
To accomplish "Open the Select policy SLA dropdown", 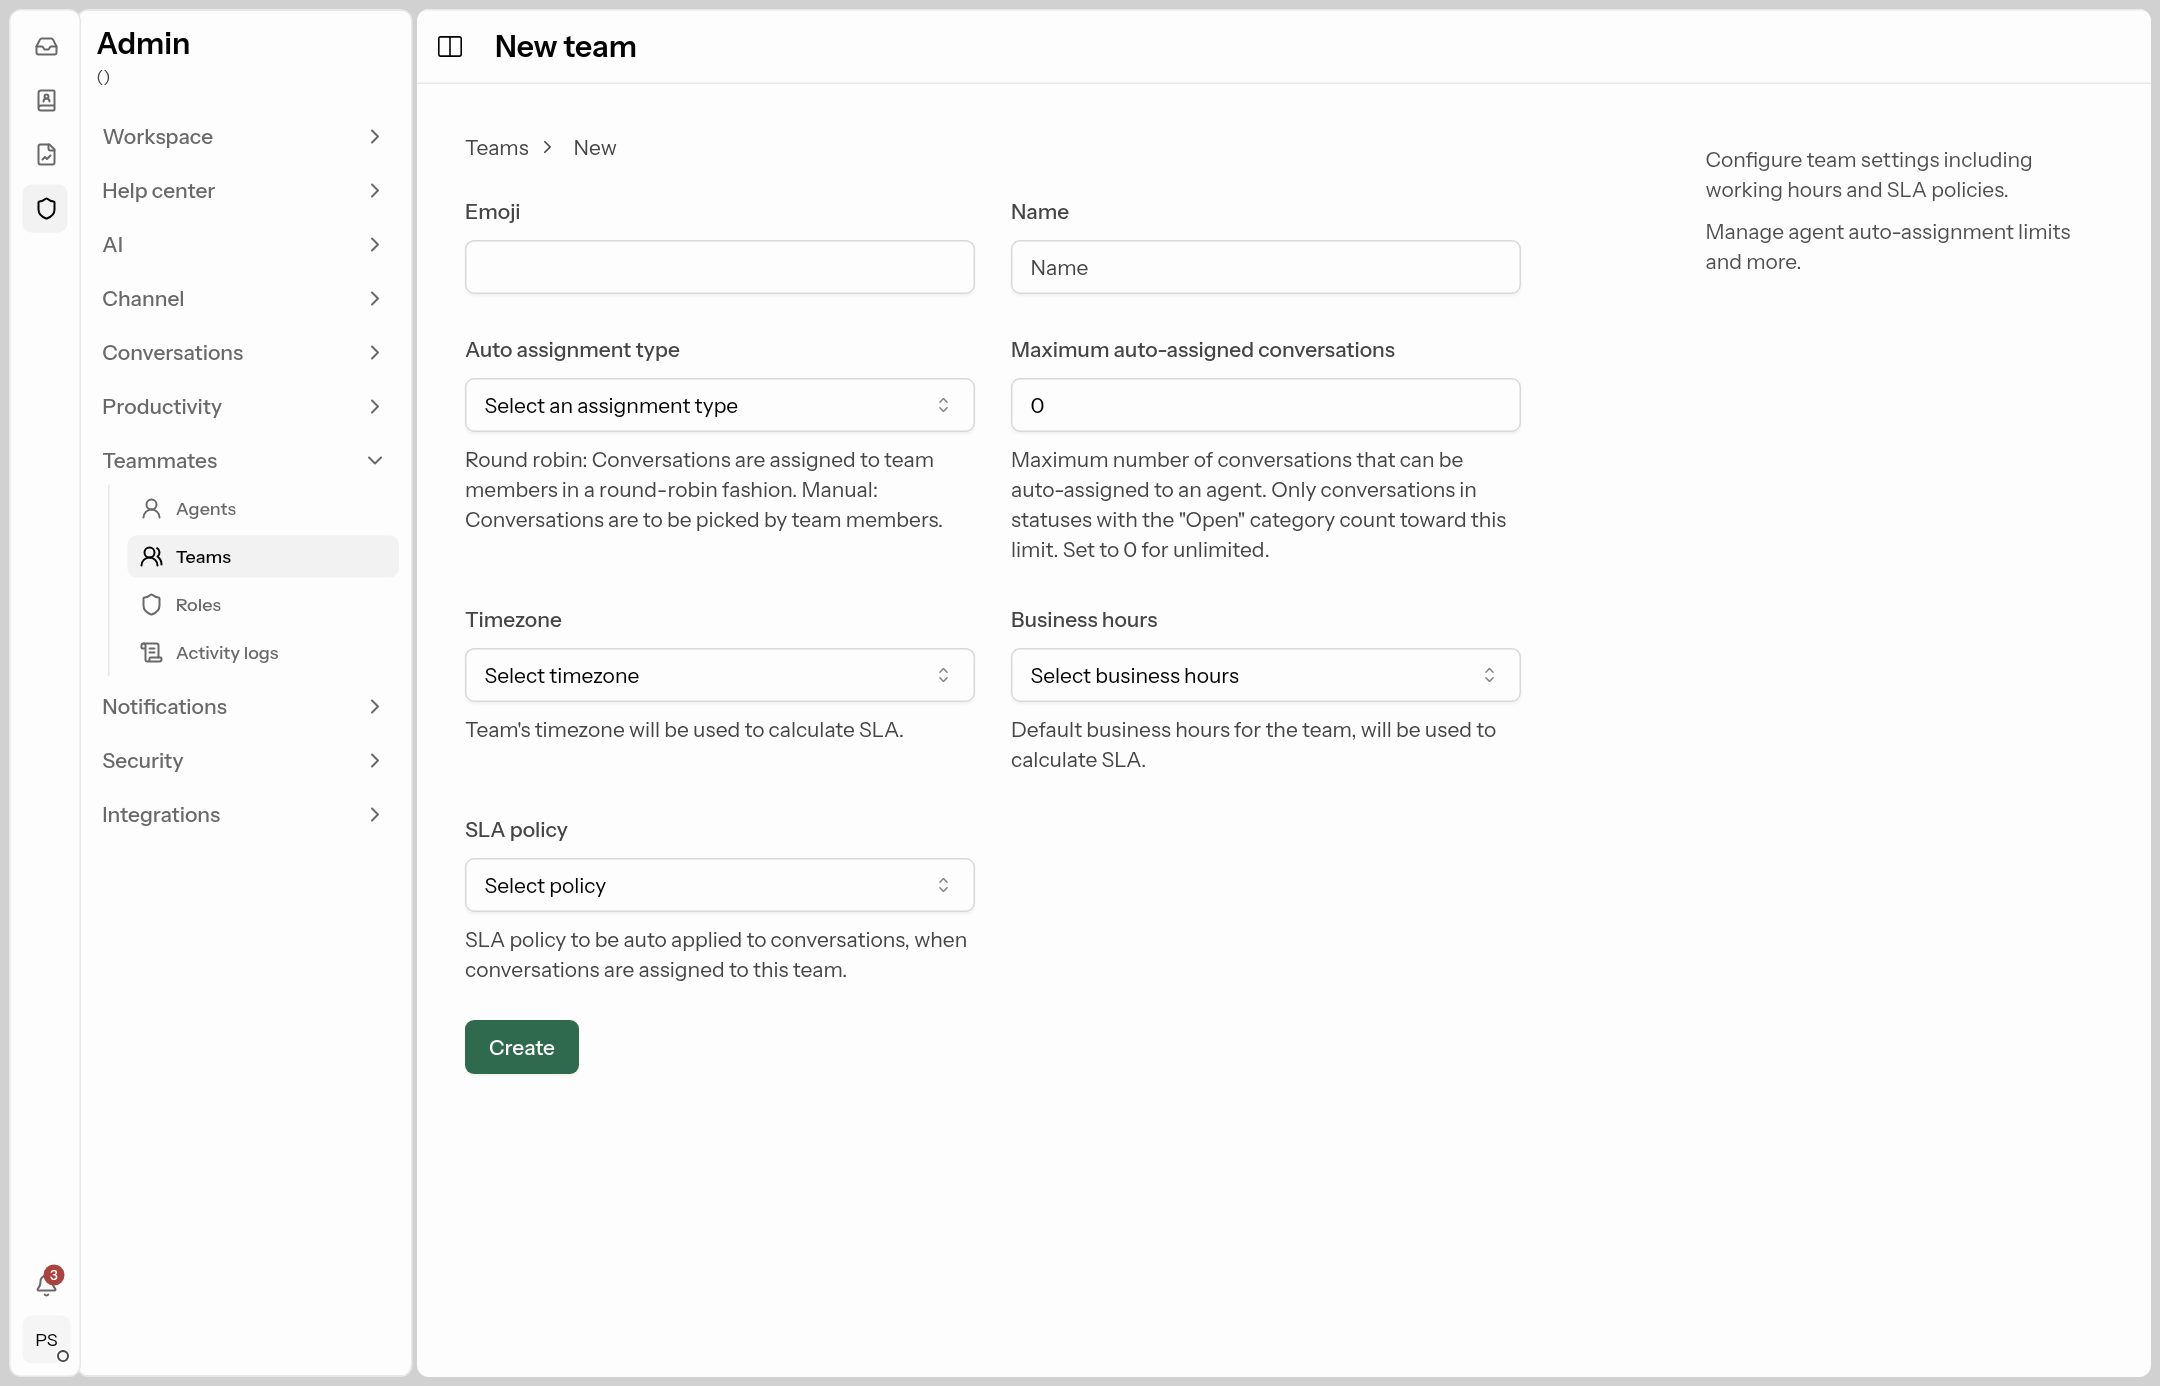I will tap(720, 885).
